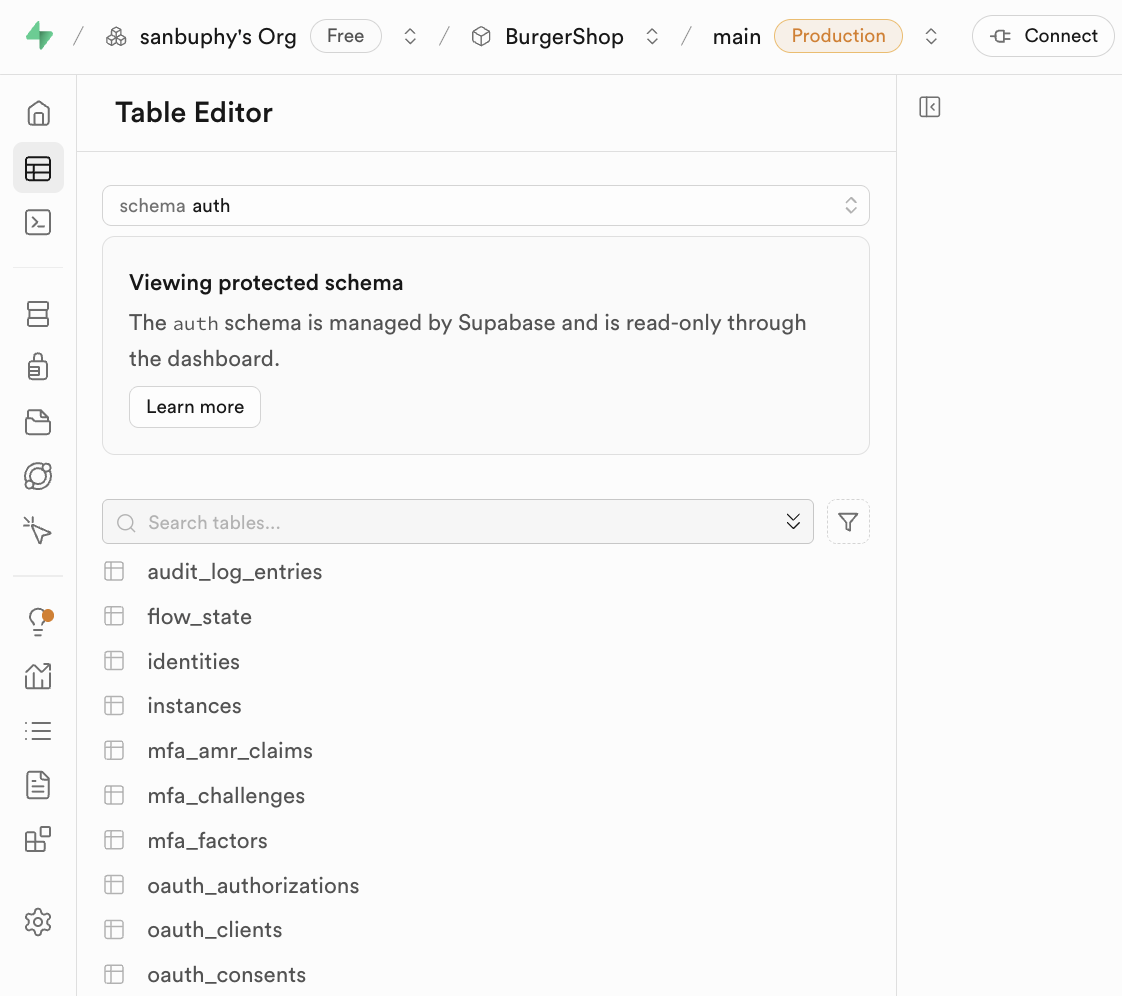Open the schema auth dropdown

(486, 206)
